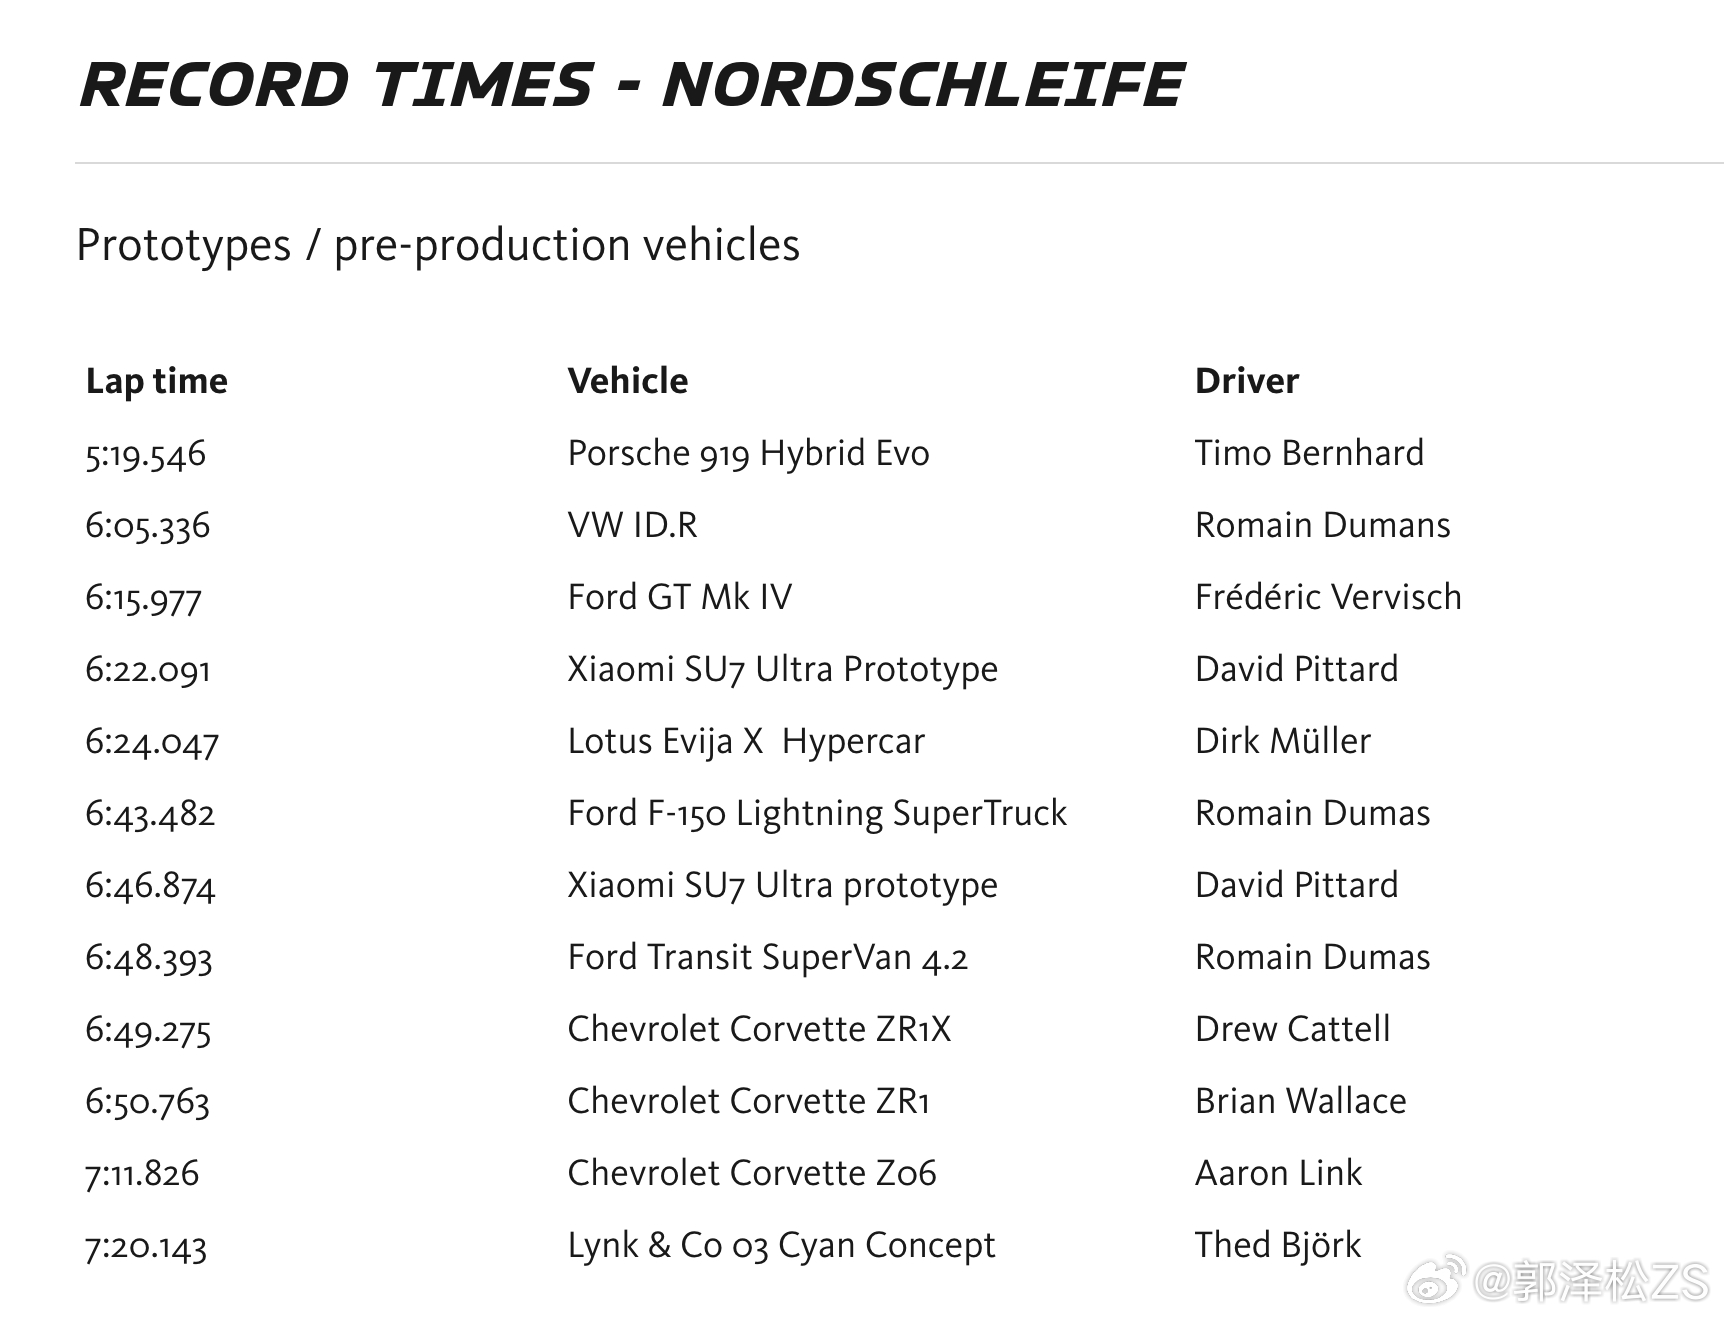Select Xiaomi SU7 Ultra Prototype 6:22.091 row
The width and height of the screenshot is (1724, 1322).
[x=782, y=669]
